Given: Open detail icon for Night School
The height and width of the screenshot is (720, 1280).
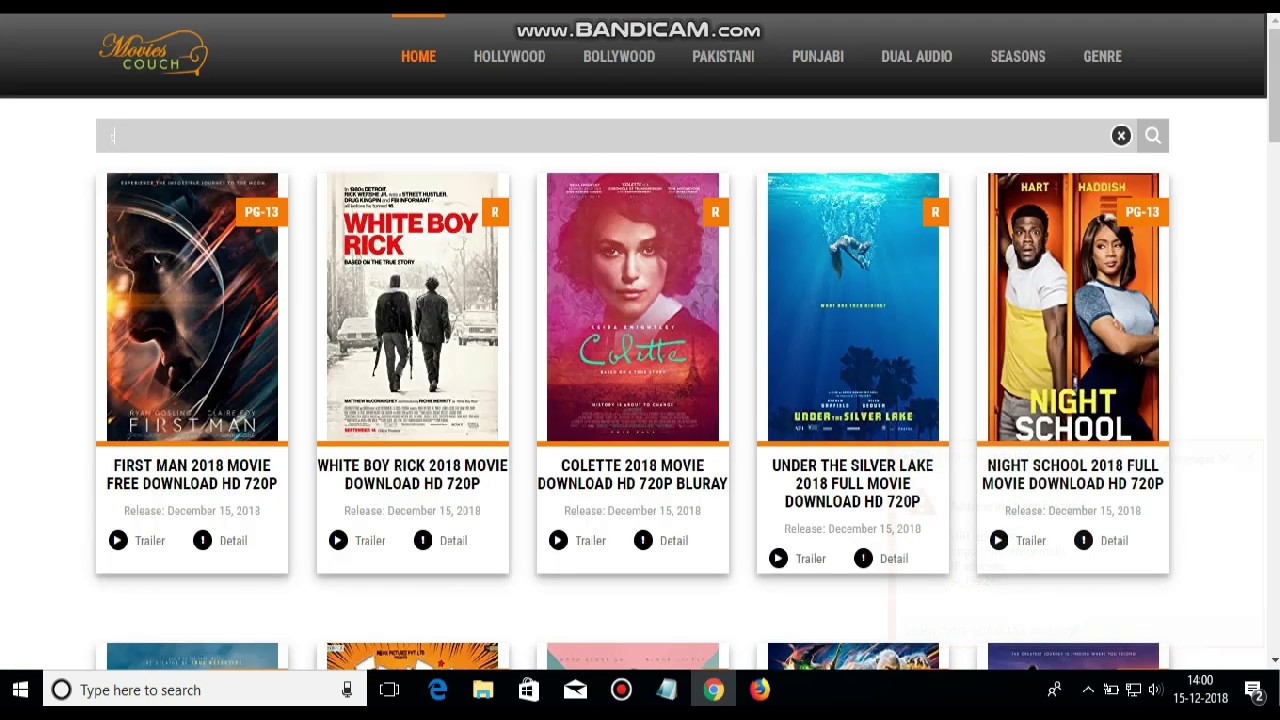Looking at the screenshot, I should click(x=1083, y=540).
